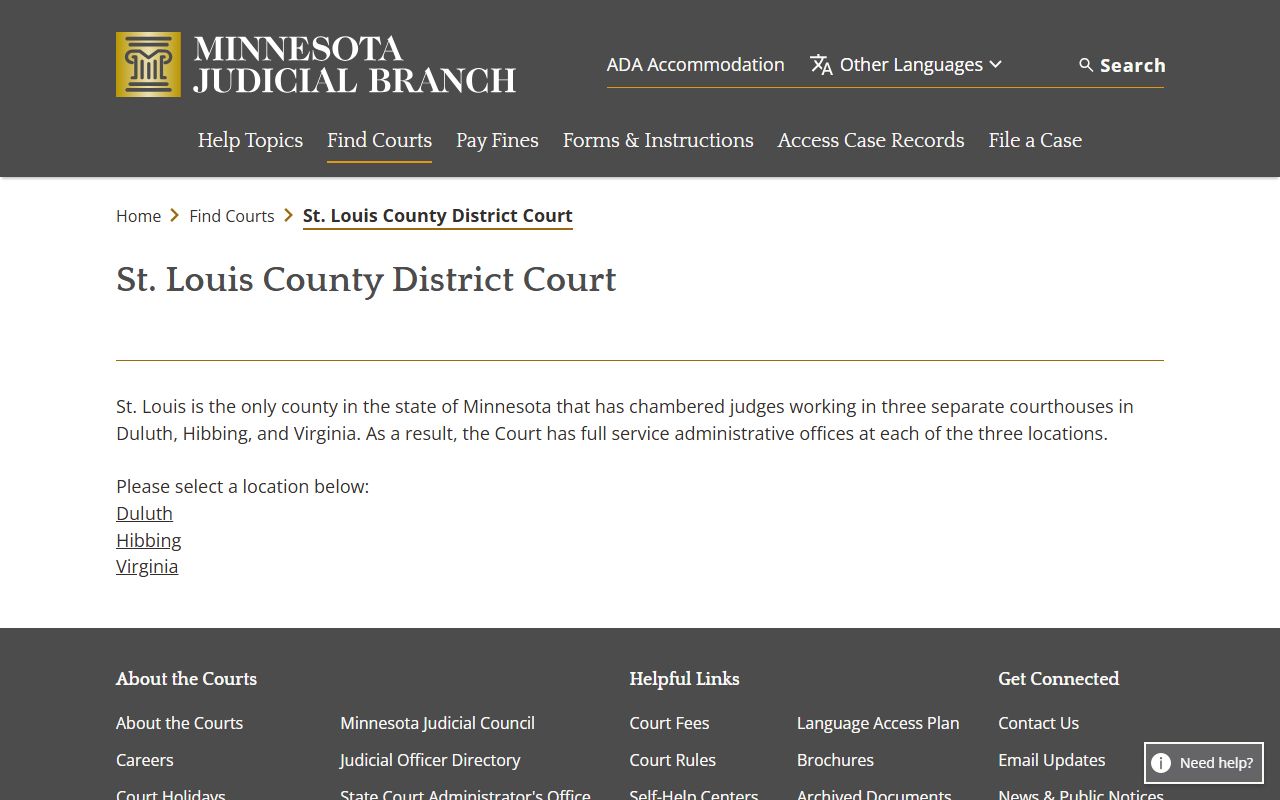The height and width of the screenshot is (800, 1280).
Task: Open the Language Access Plan link
Action: point(878,723)
